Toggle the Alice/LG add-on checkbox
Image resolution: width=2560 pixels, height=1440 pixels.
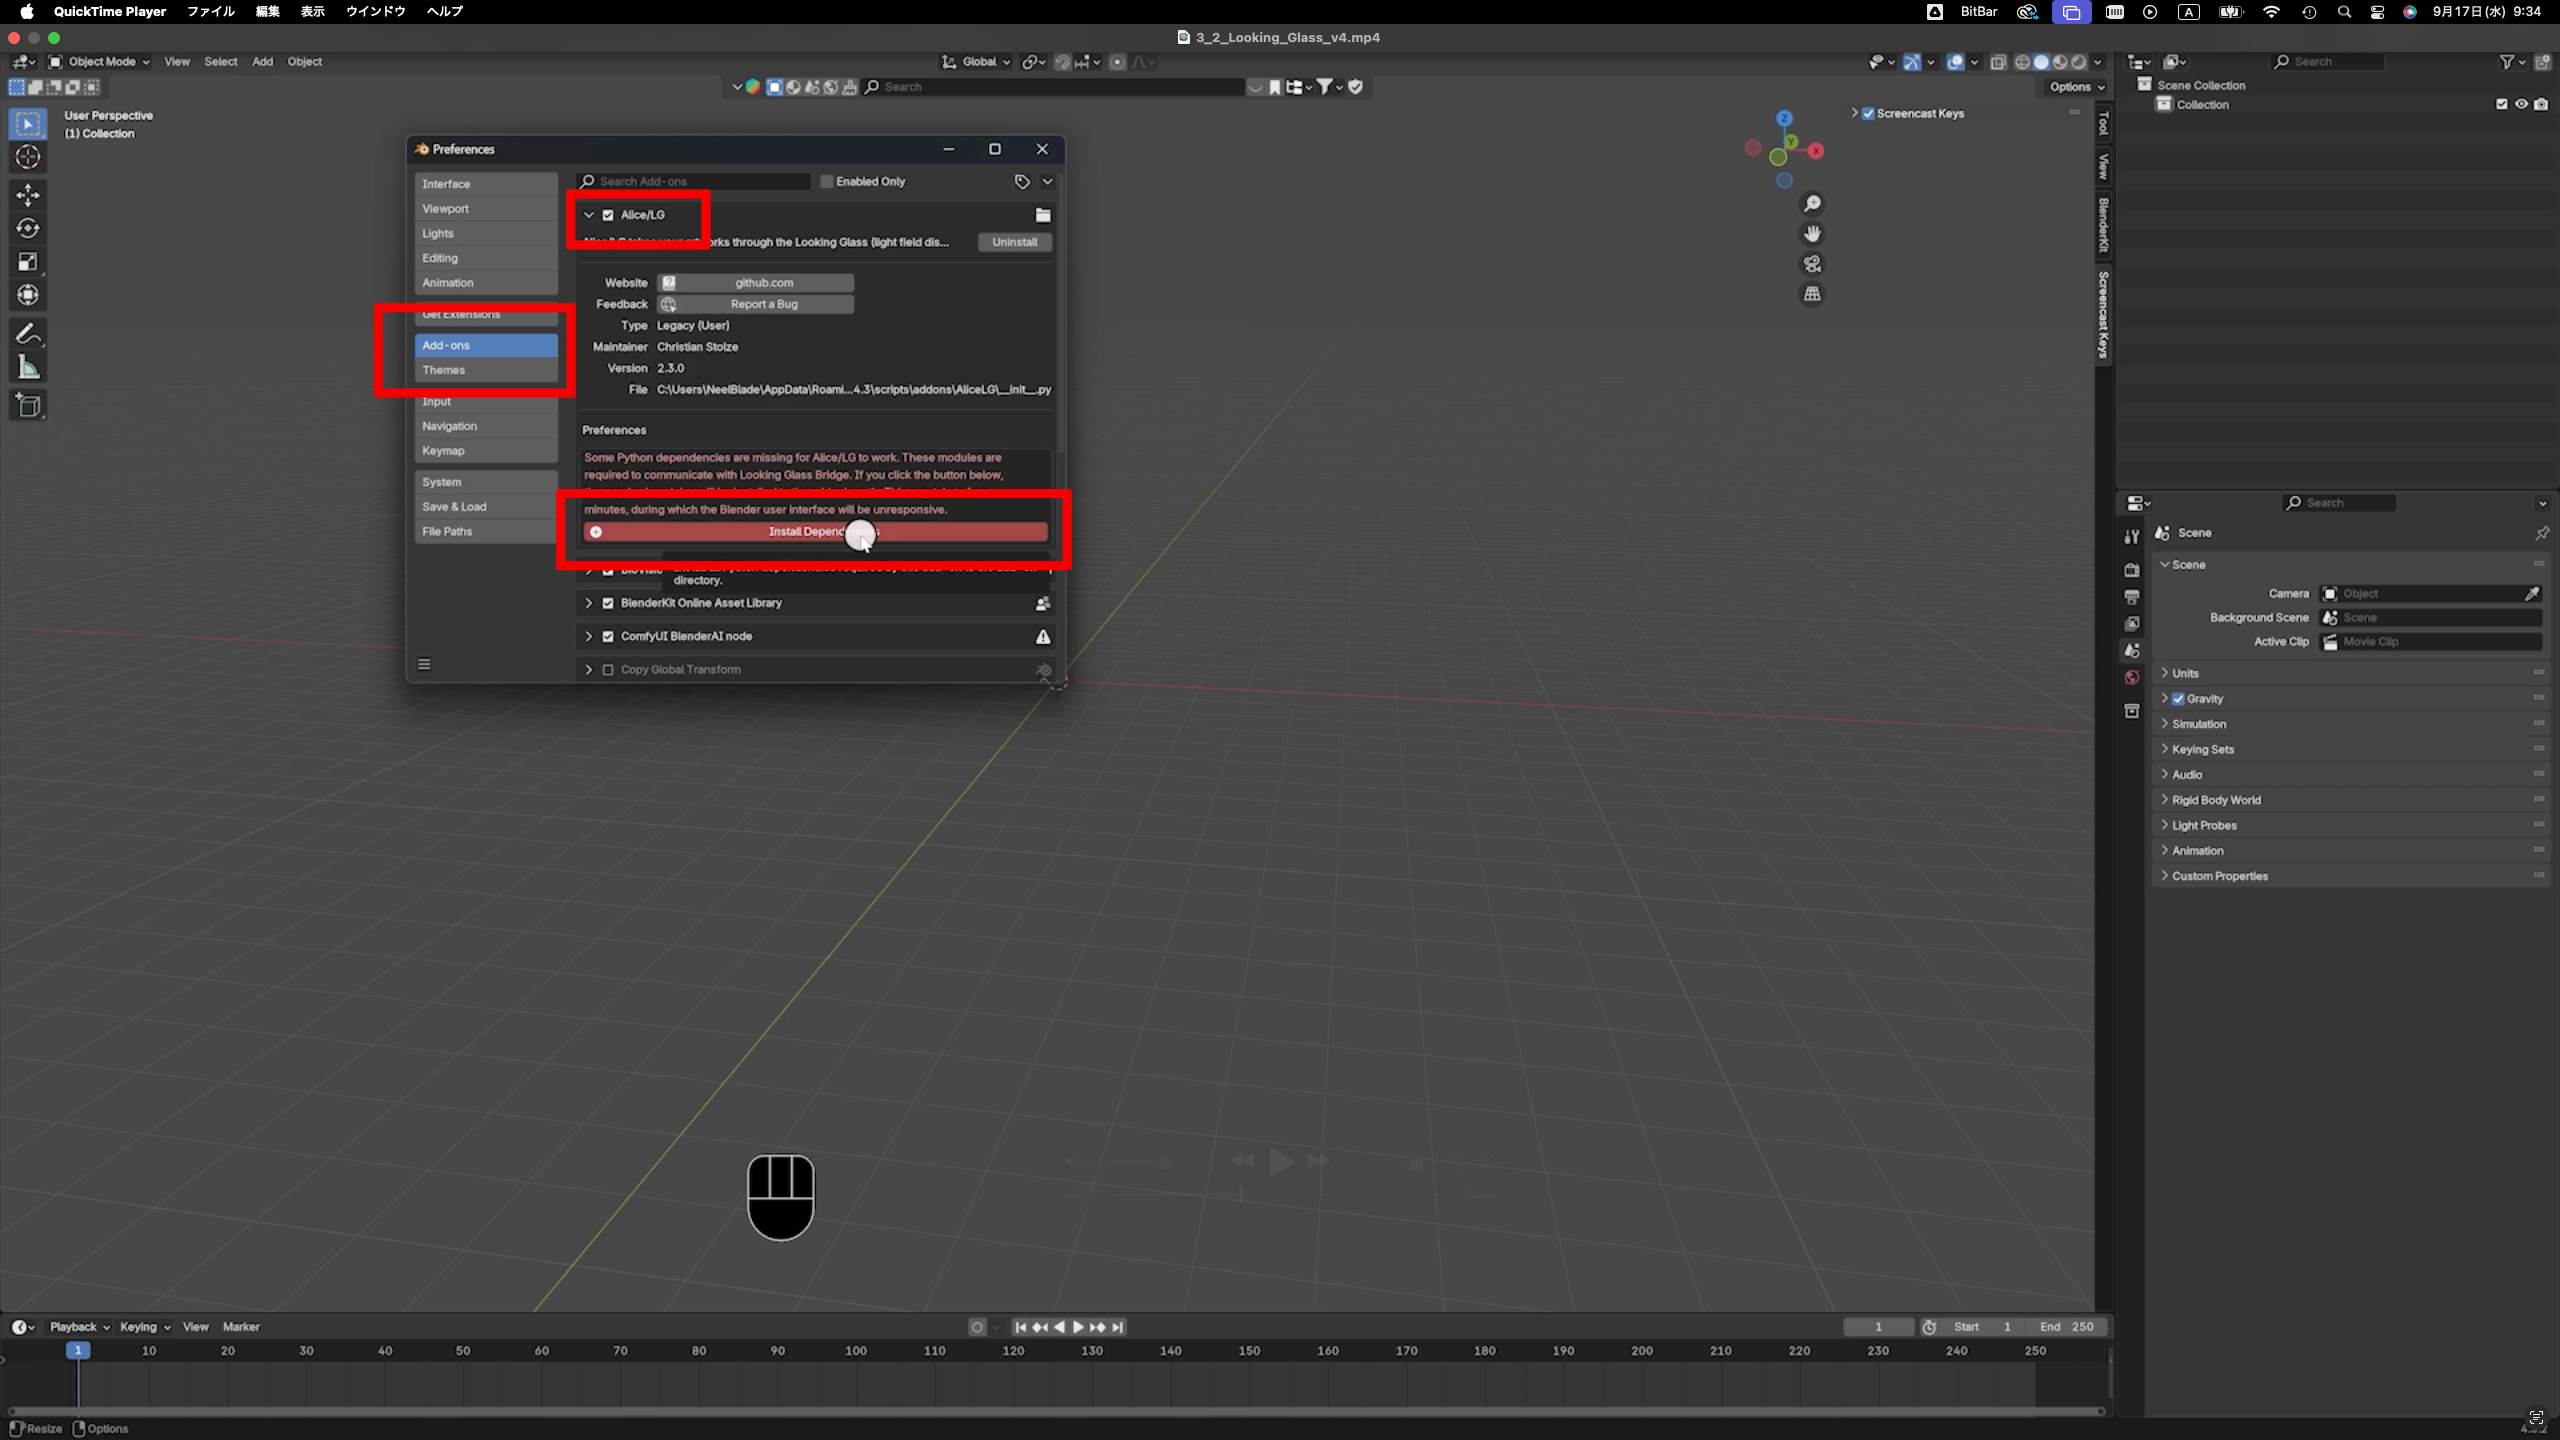(609, 214)
